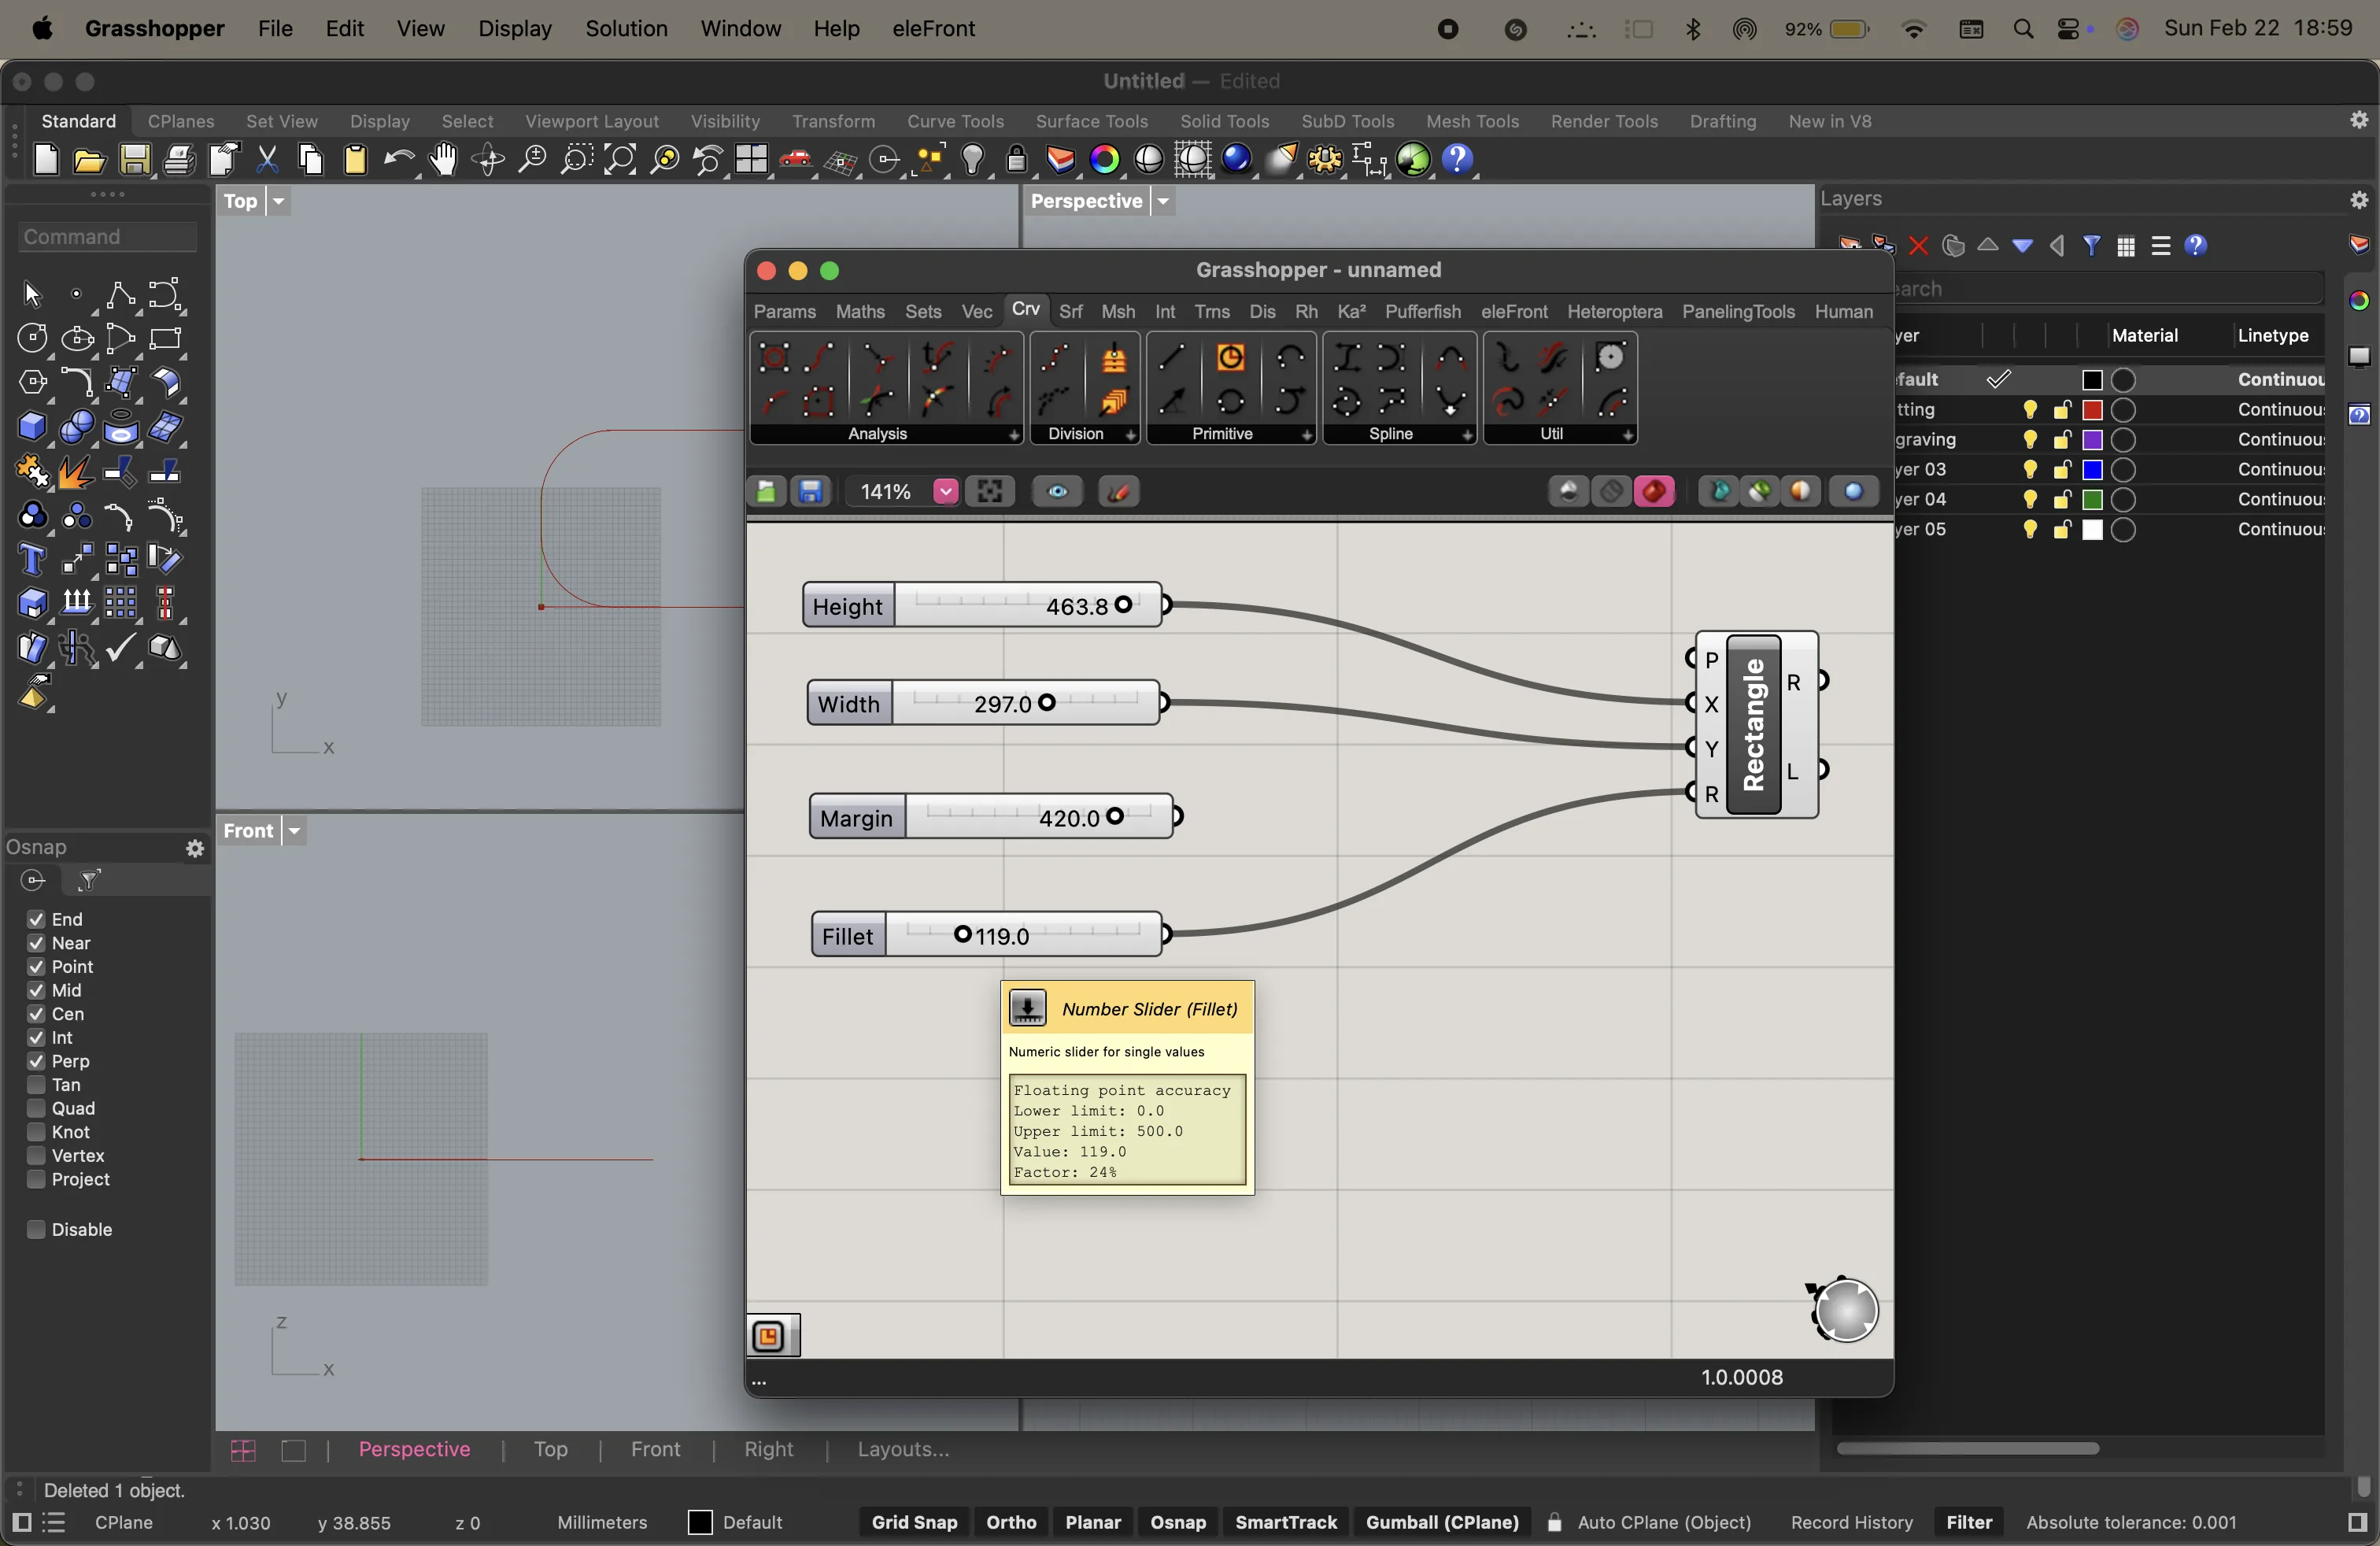Viewport: 2380px width, 1546px height.
Task: Check the Disable osnap checkbox
Action: 36,1229
